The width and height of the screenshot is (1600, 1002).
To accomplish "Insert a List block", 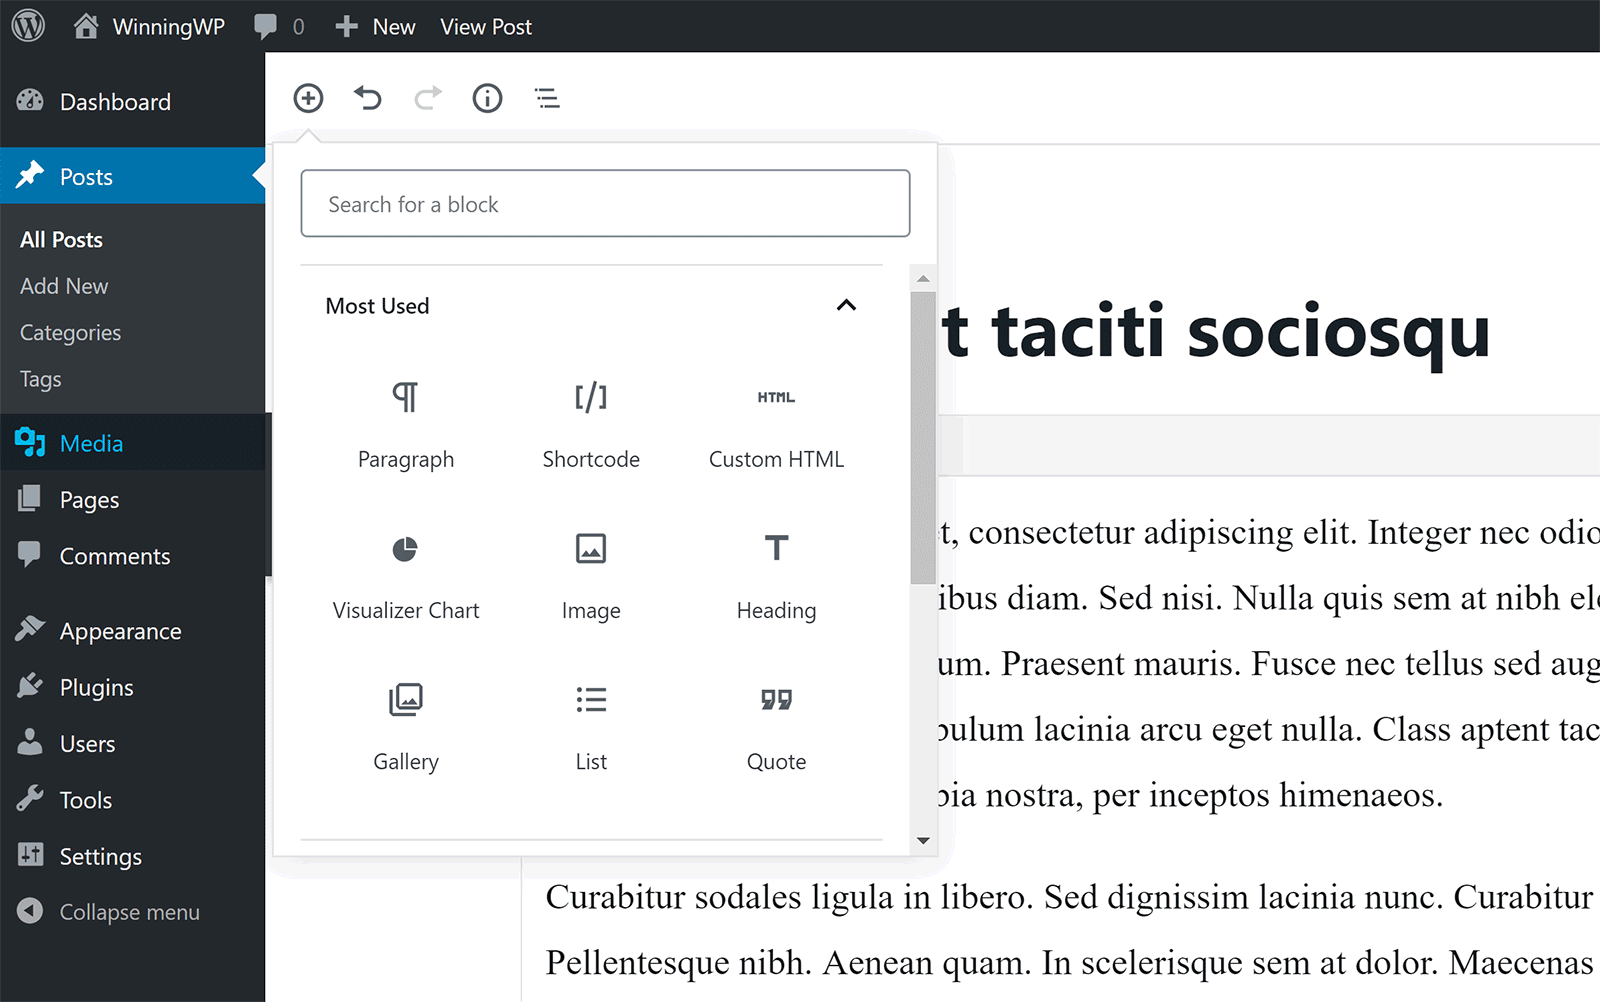I will pyautogui.click(x=591, y=728).
